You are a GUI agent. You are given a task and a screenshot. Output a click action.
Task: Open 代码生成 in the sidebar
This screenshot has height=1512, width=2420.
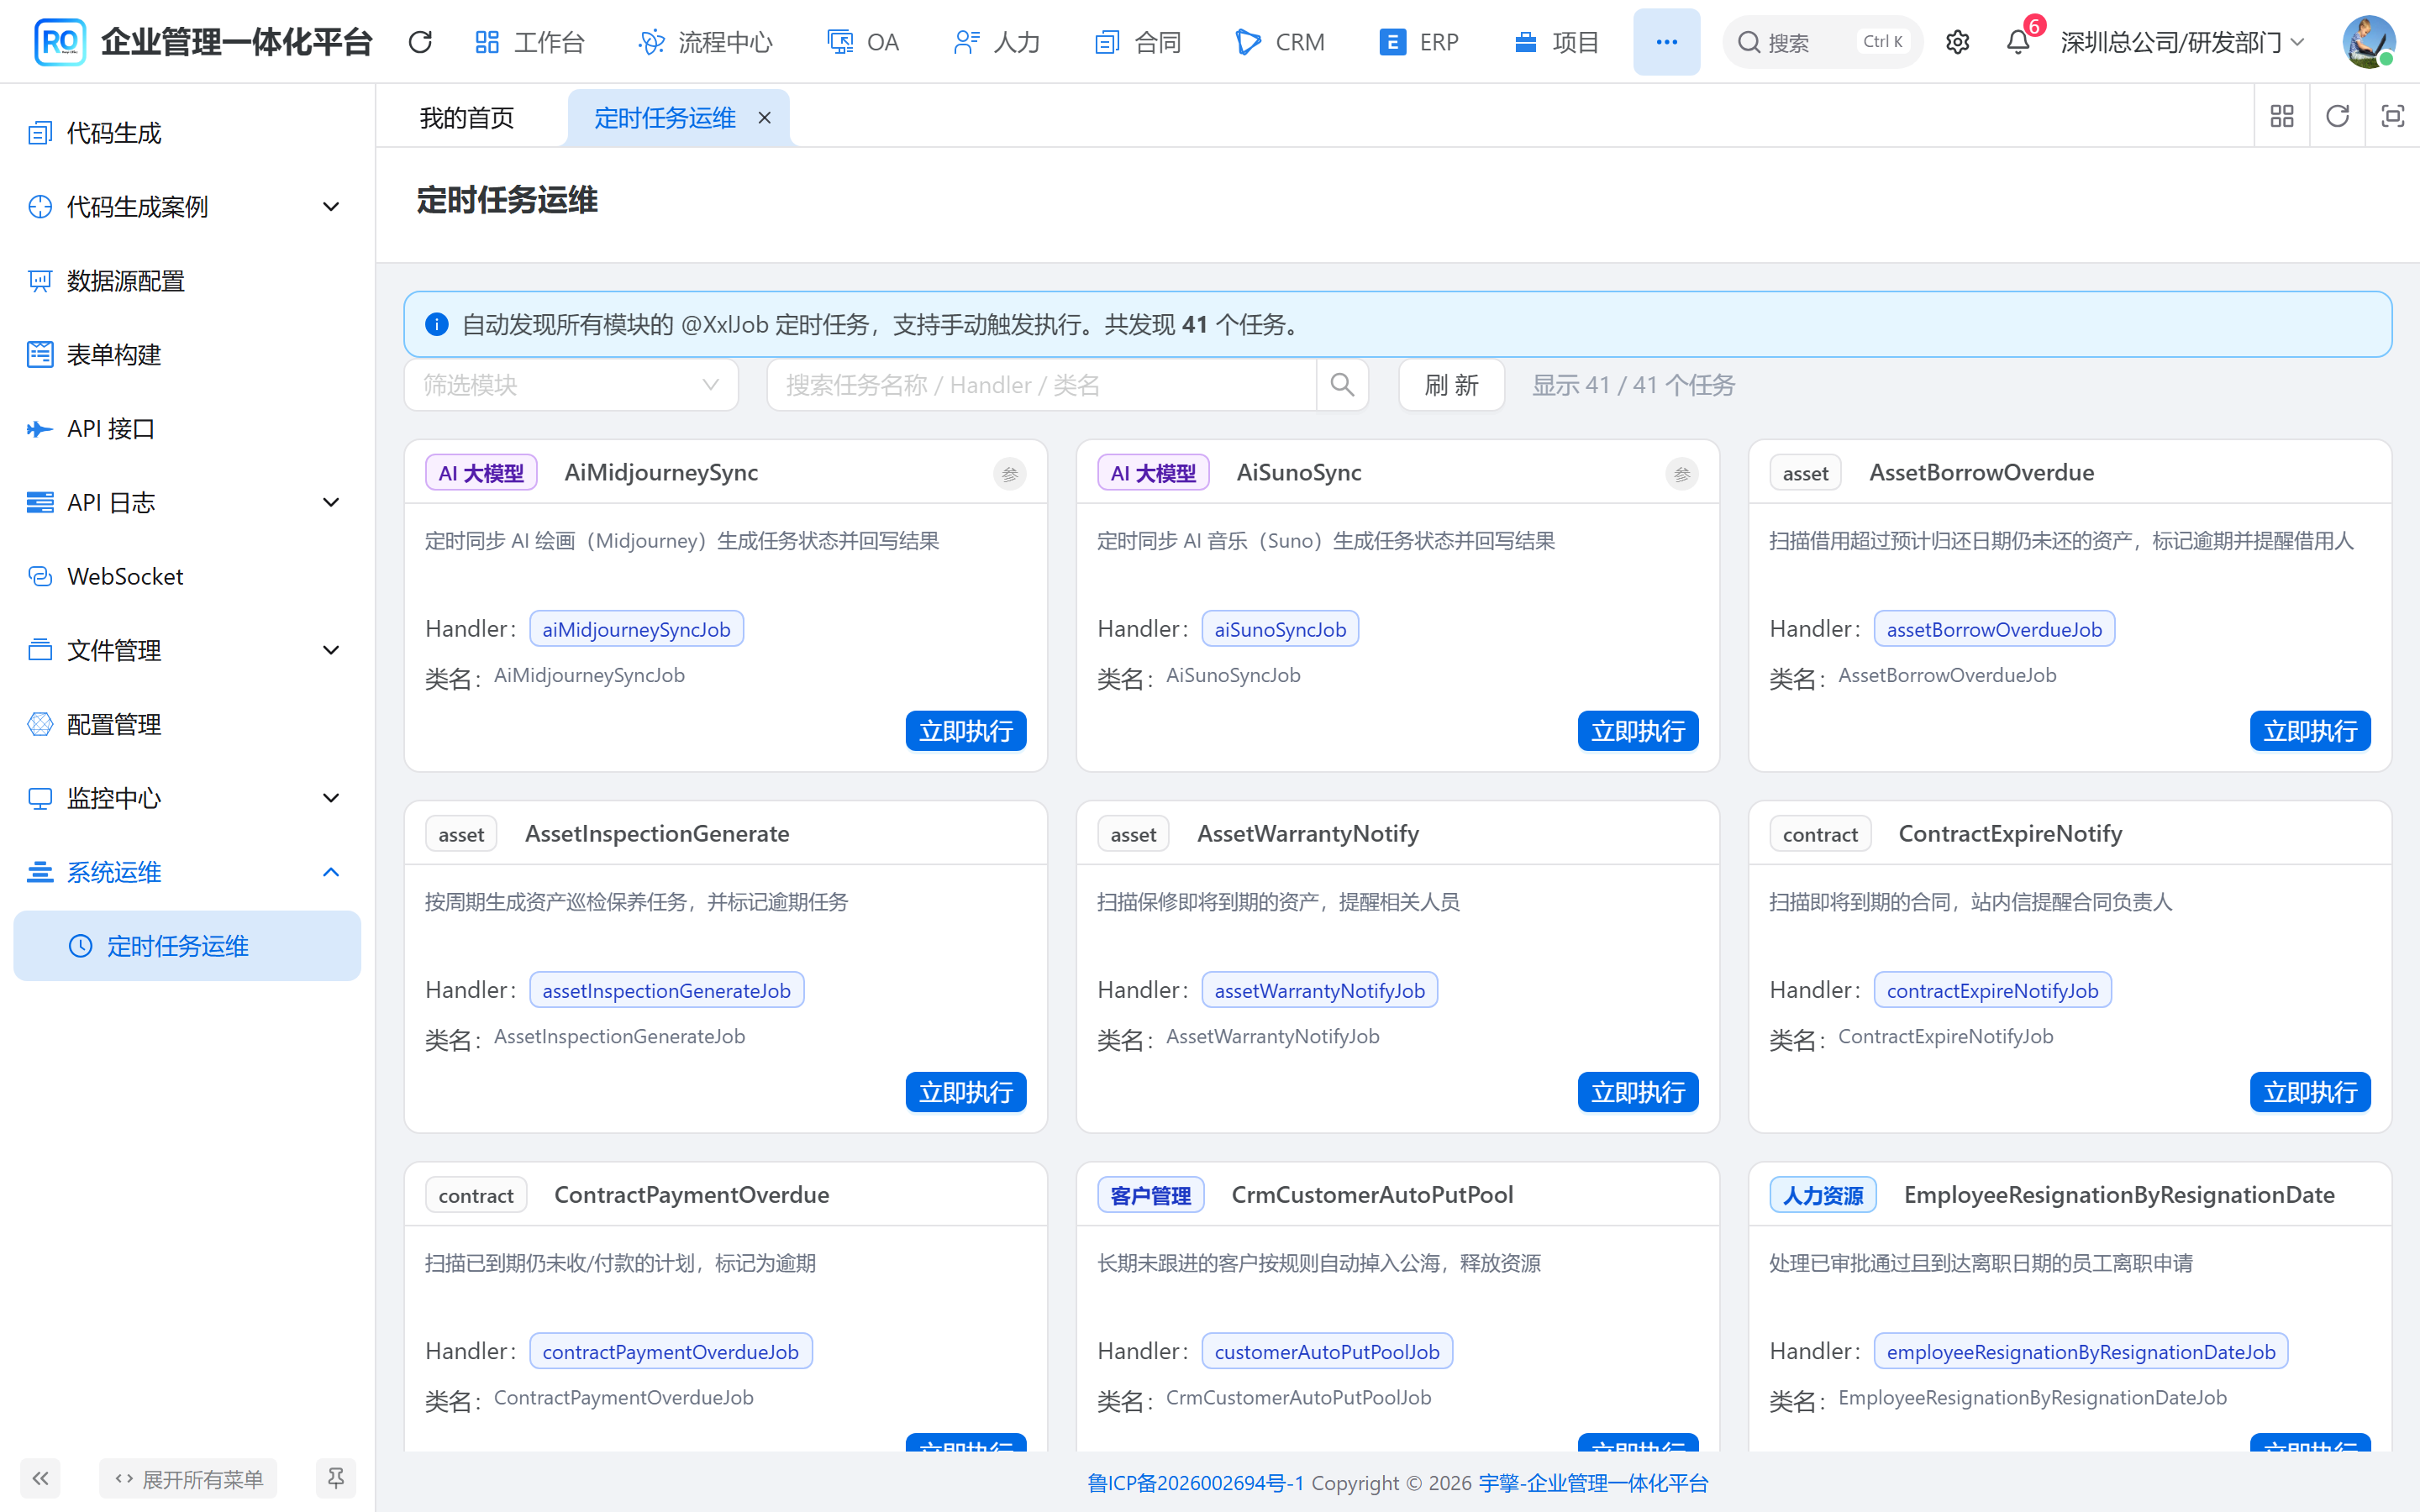point(188,133)
